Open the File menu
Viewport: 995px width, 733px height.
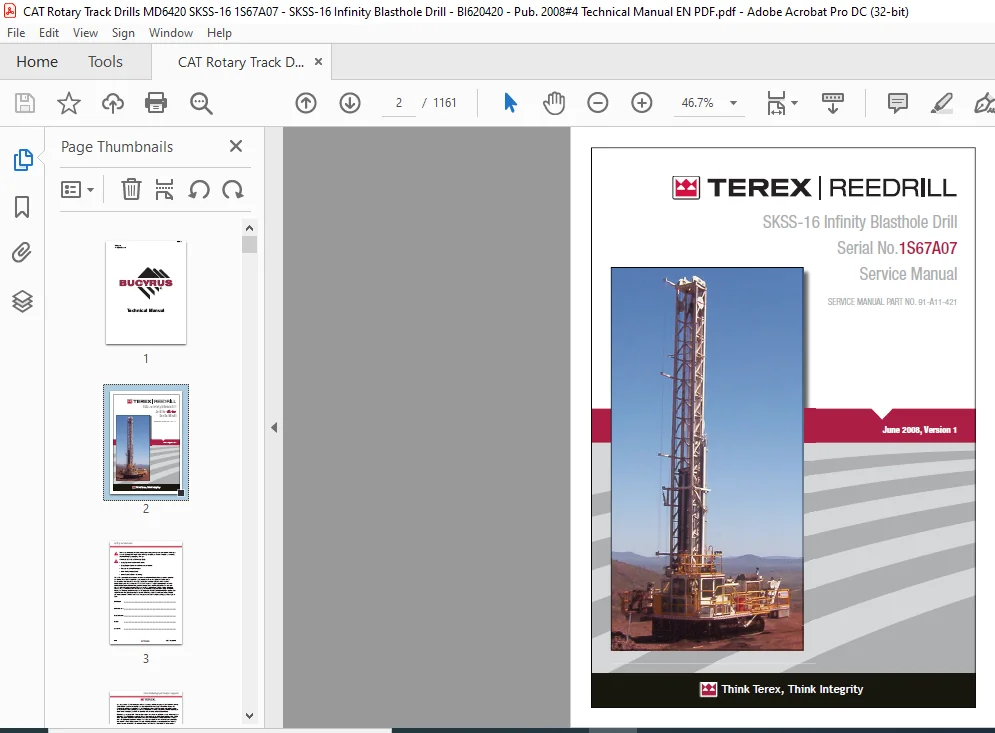16,33
